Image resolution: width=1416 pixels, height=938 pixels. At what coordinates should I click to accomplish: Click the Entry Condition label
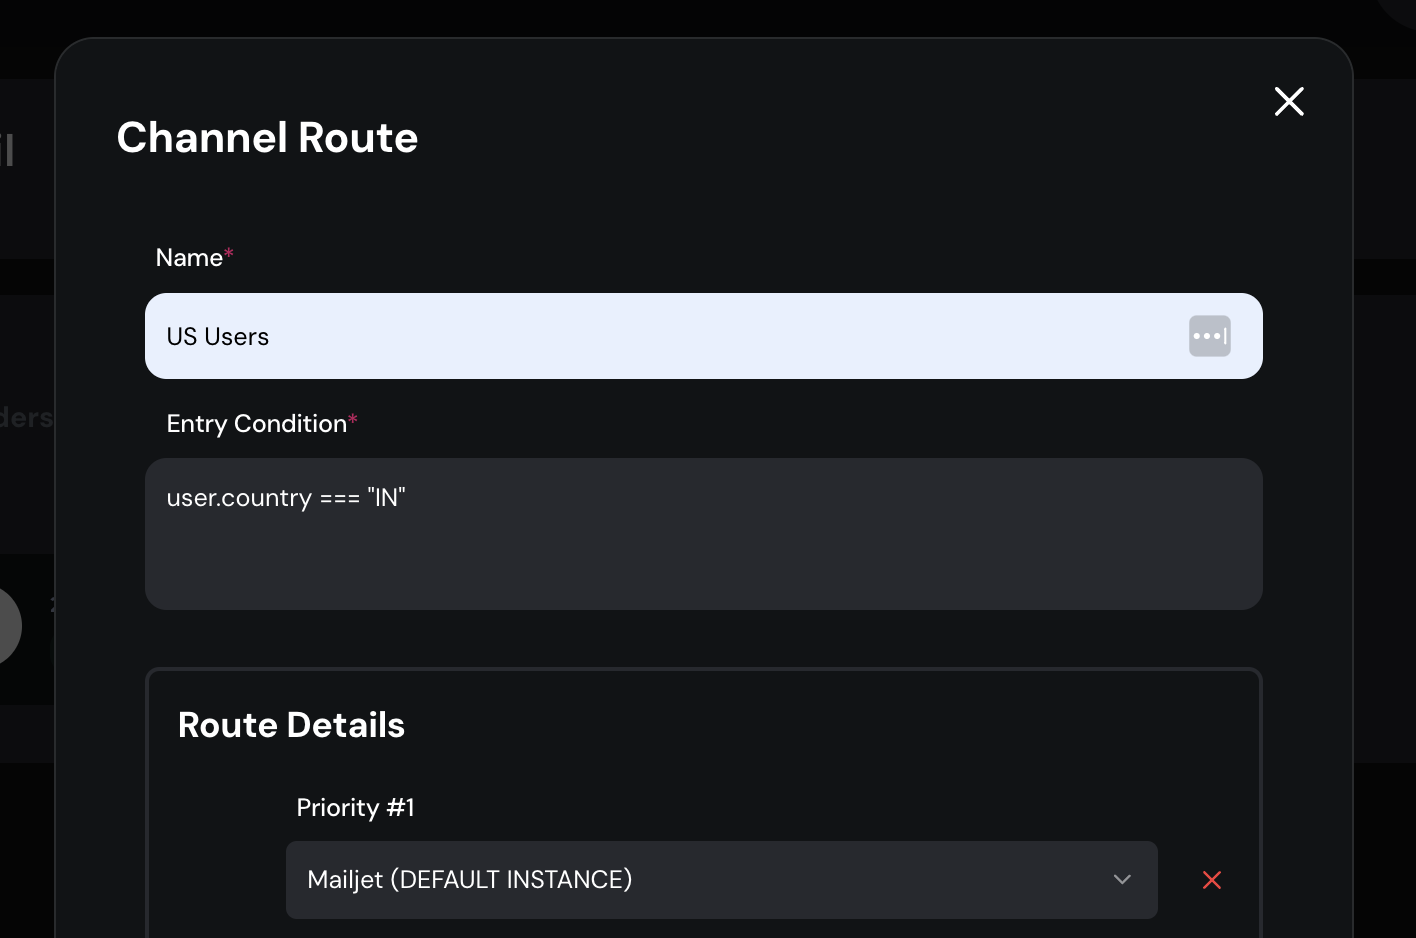257,424
